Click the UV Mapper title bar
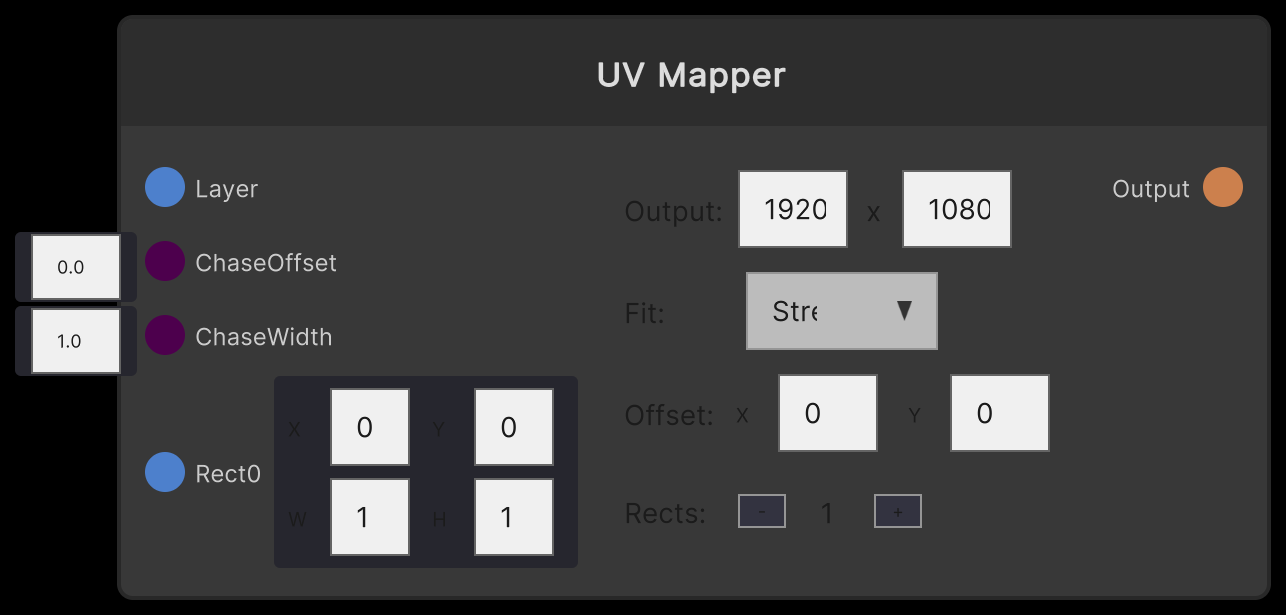Screen dimensions: 1286x615 coord(691,74)
